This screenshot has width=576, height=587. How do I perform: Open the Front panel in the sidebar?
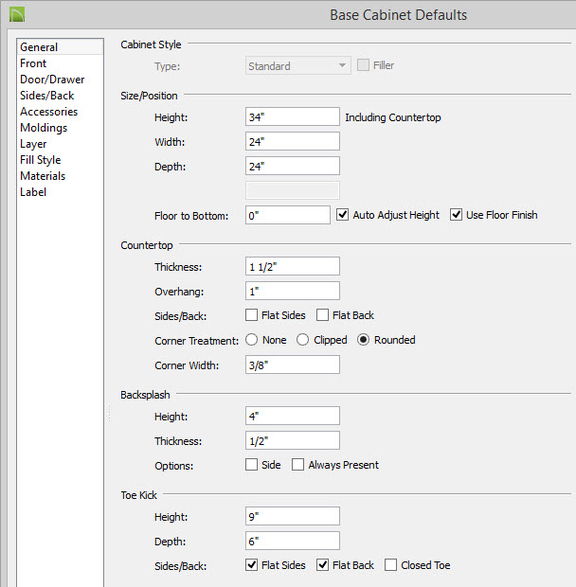click(x=33, y=63)
